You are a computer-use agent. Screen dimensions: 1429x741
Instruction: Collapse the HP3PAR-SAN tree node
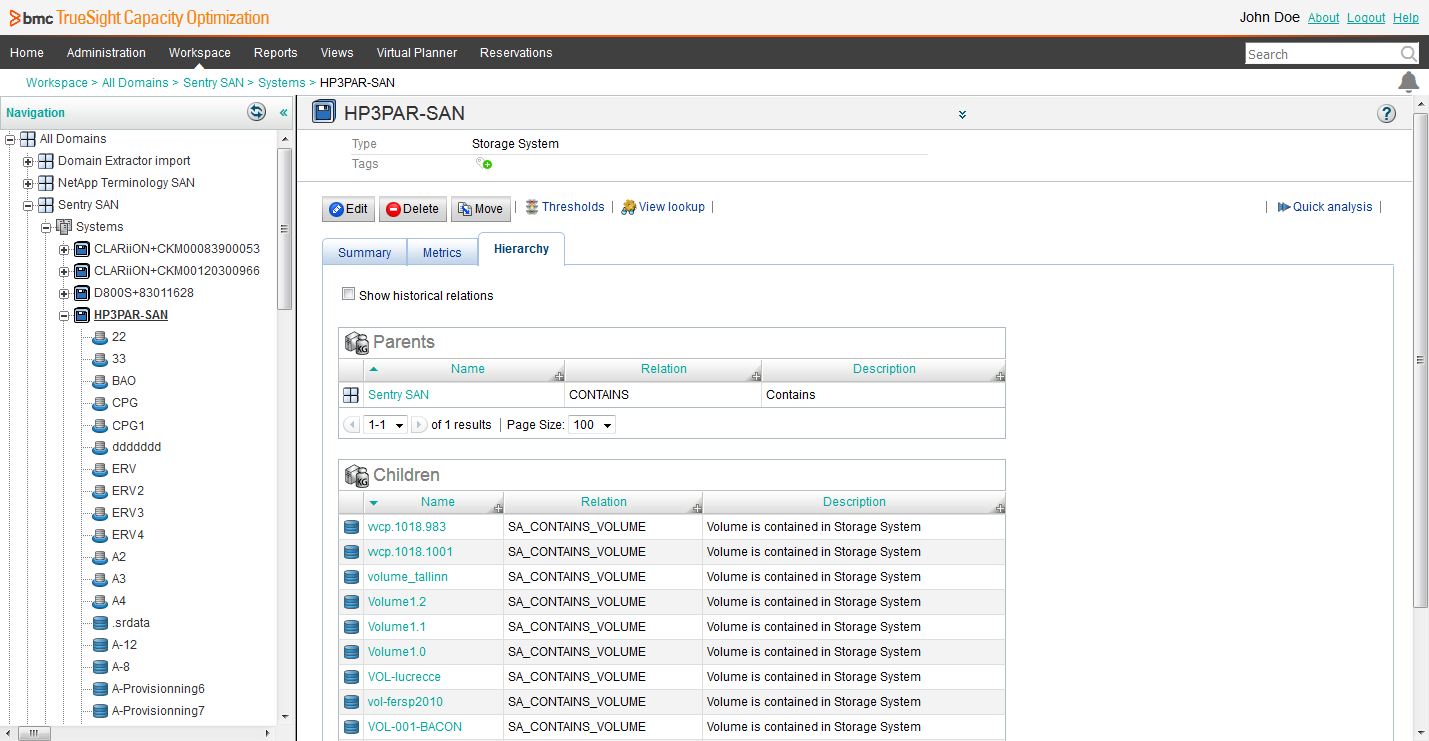click(x=64, y=315)
